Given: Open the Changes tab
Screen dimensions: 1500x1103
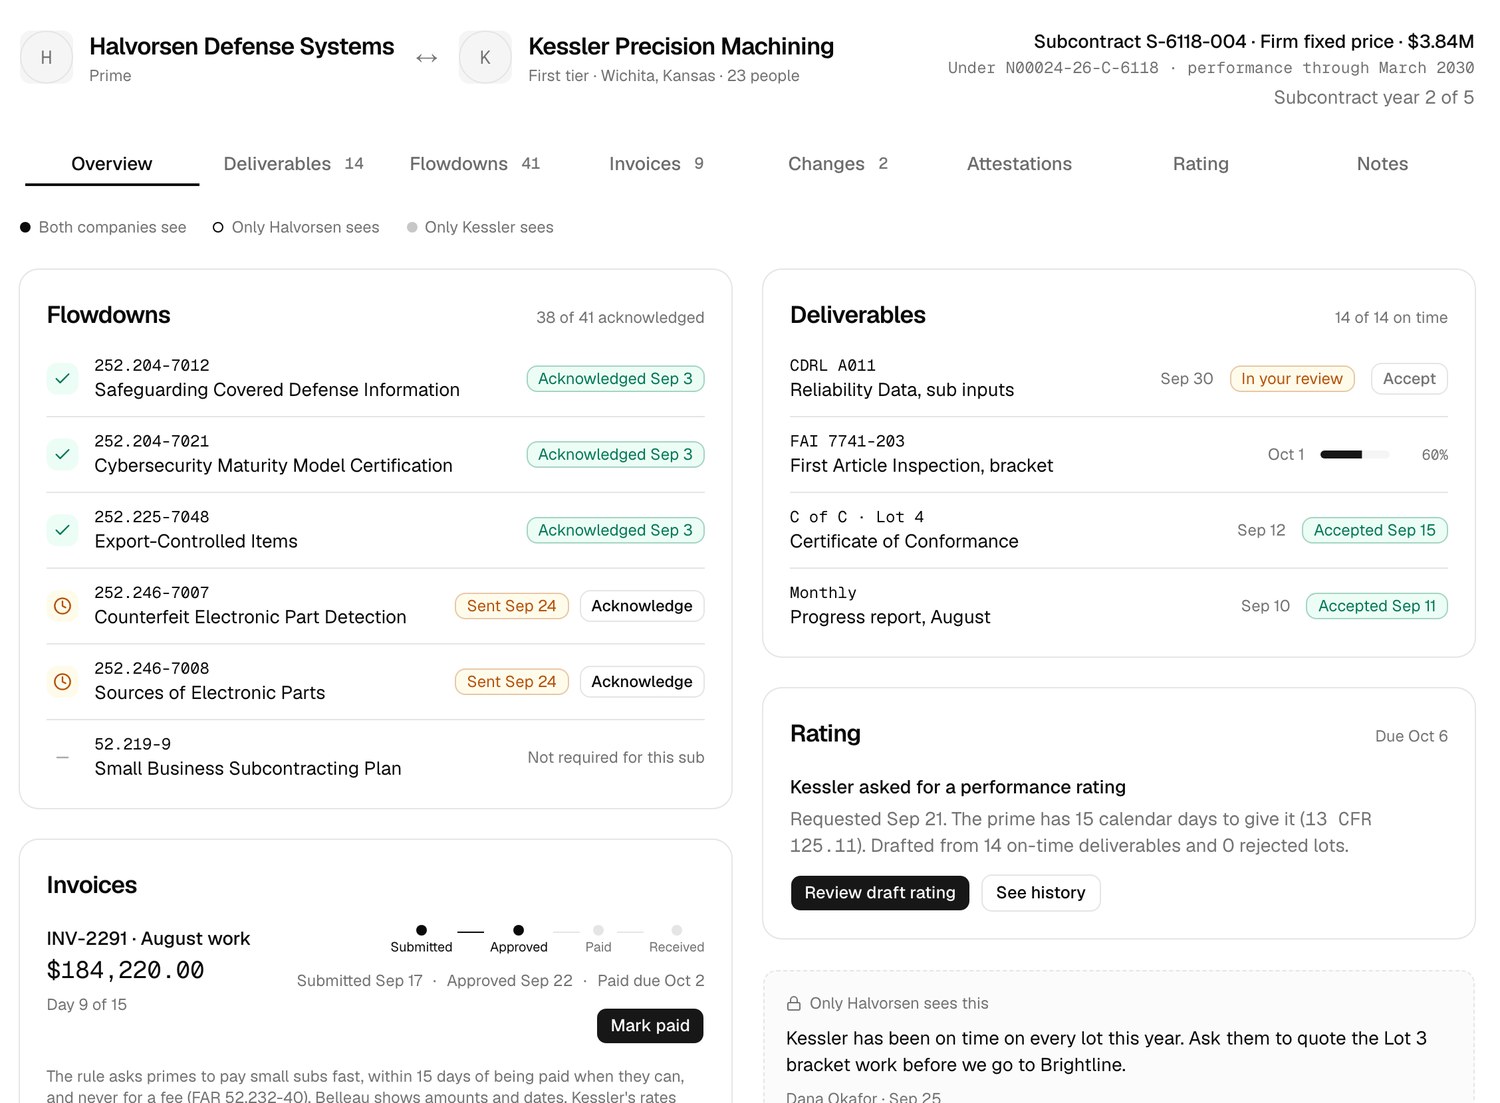Looking at the screenshot, I should tap(838, 164).
